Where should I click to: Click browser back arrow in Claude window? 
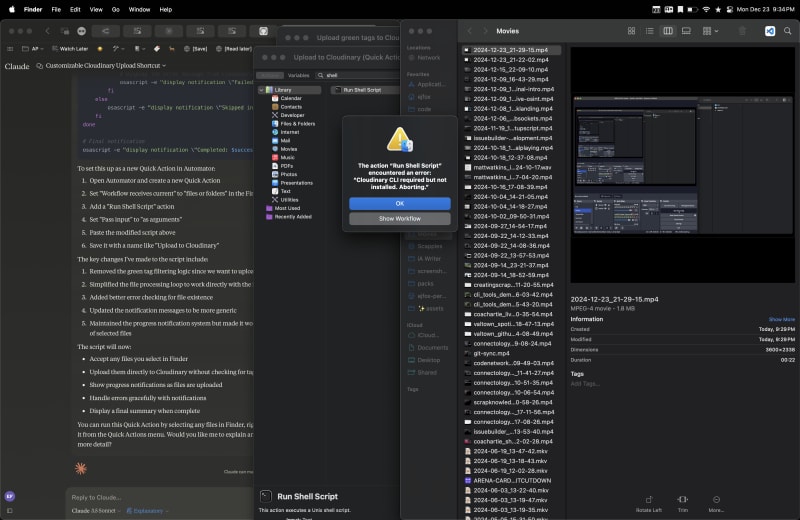pos(47,31)
